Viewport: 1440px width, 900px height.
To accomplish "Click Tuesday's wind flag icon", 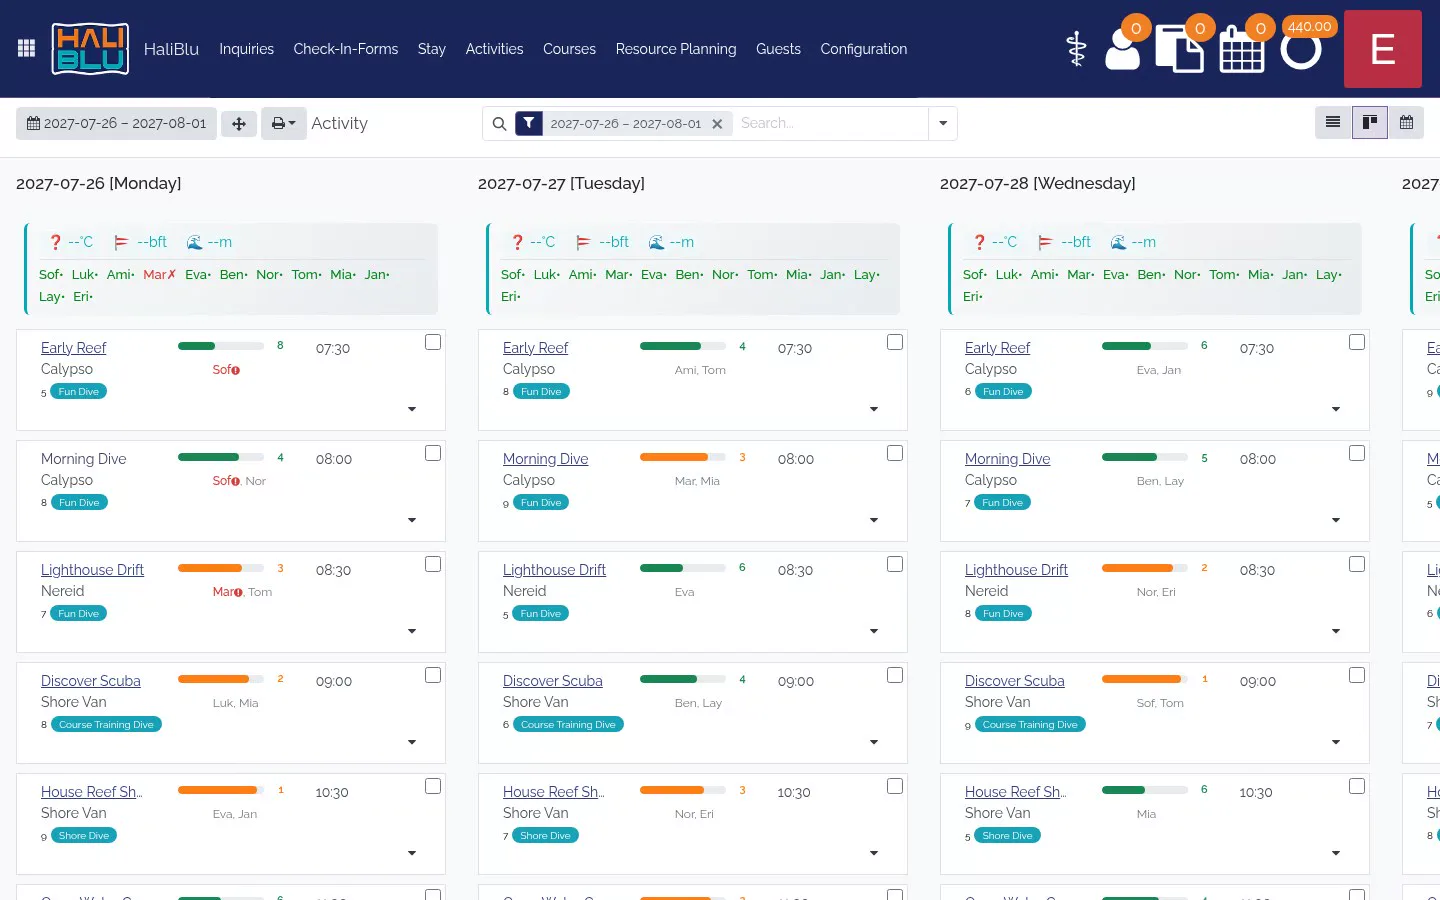I will [583, 242].
